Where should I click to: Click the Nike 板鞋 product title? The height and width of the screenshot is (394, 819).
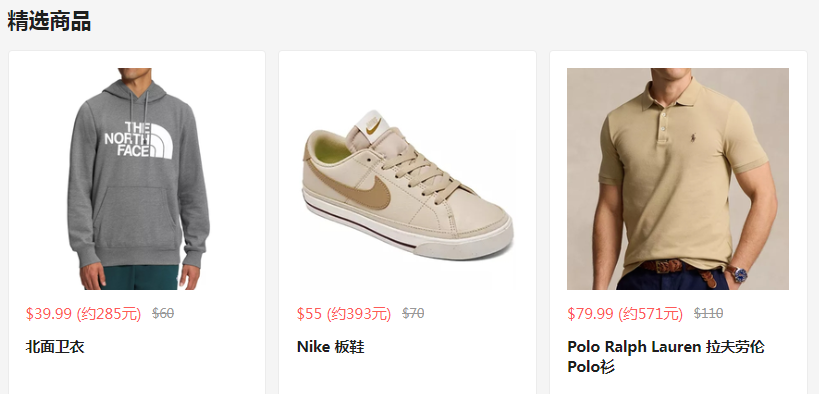pyautogui.click(x=331, y=347)
